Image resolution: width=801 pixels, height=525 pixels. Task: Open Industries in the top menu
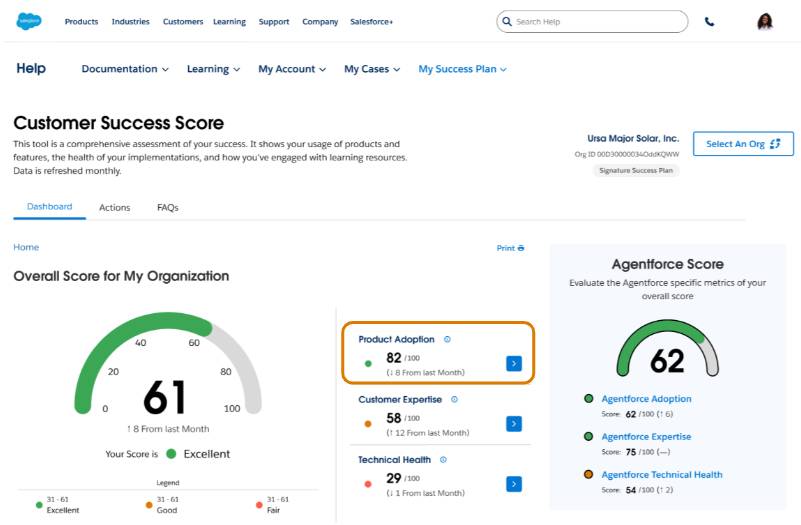tap(131, 21)
